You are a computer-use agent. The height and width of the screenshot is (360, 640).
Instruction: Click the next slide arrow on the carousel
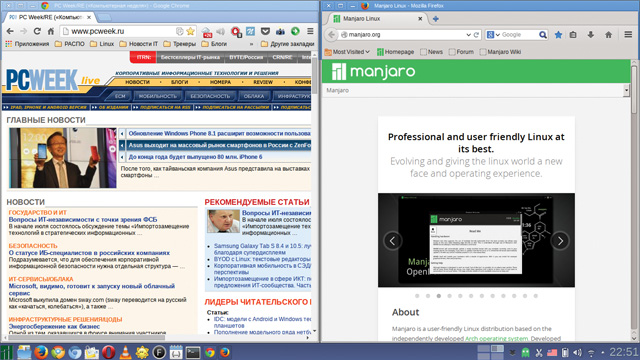[x=560, y=241]
